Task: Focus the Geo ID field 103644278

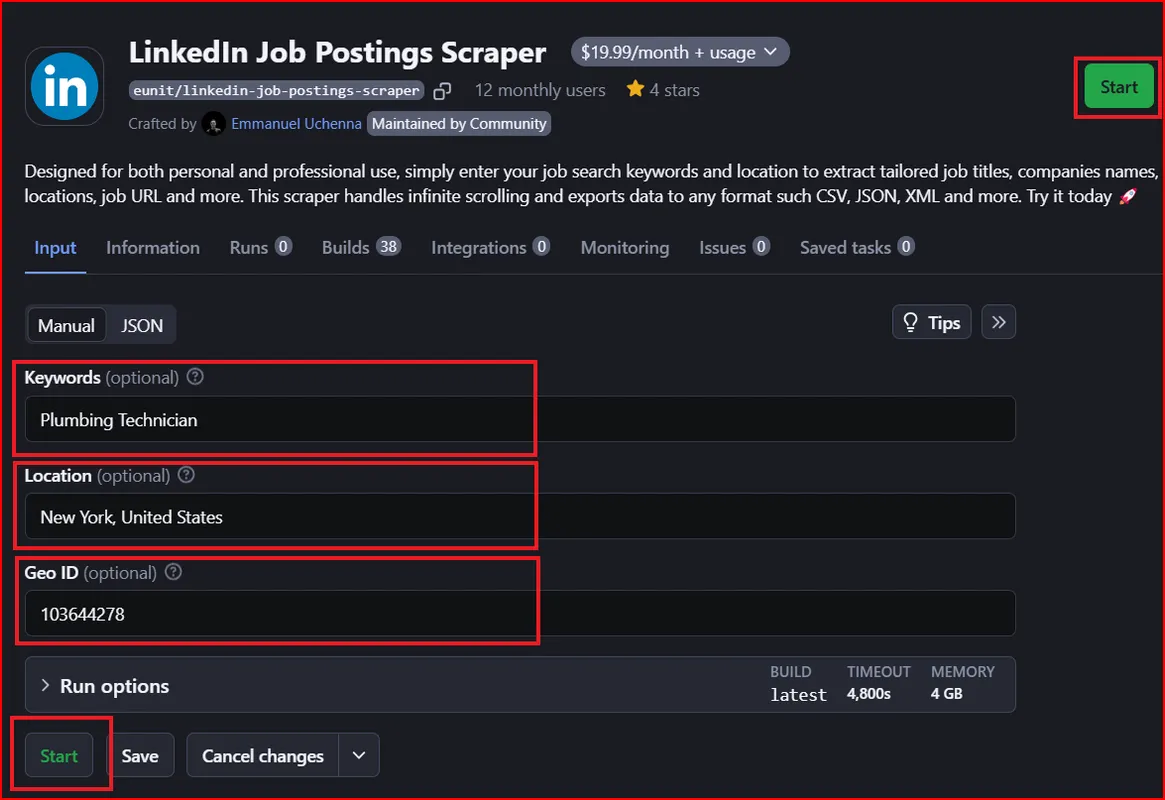Action: tap(520, 614)
